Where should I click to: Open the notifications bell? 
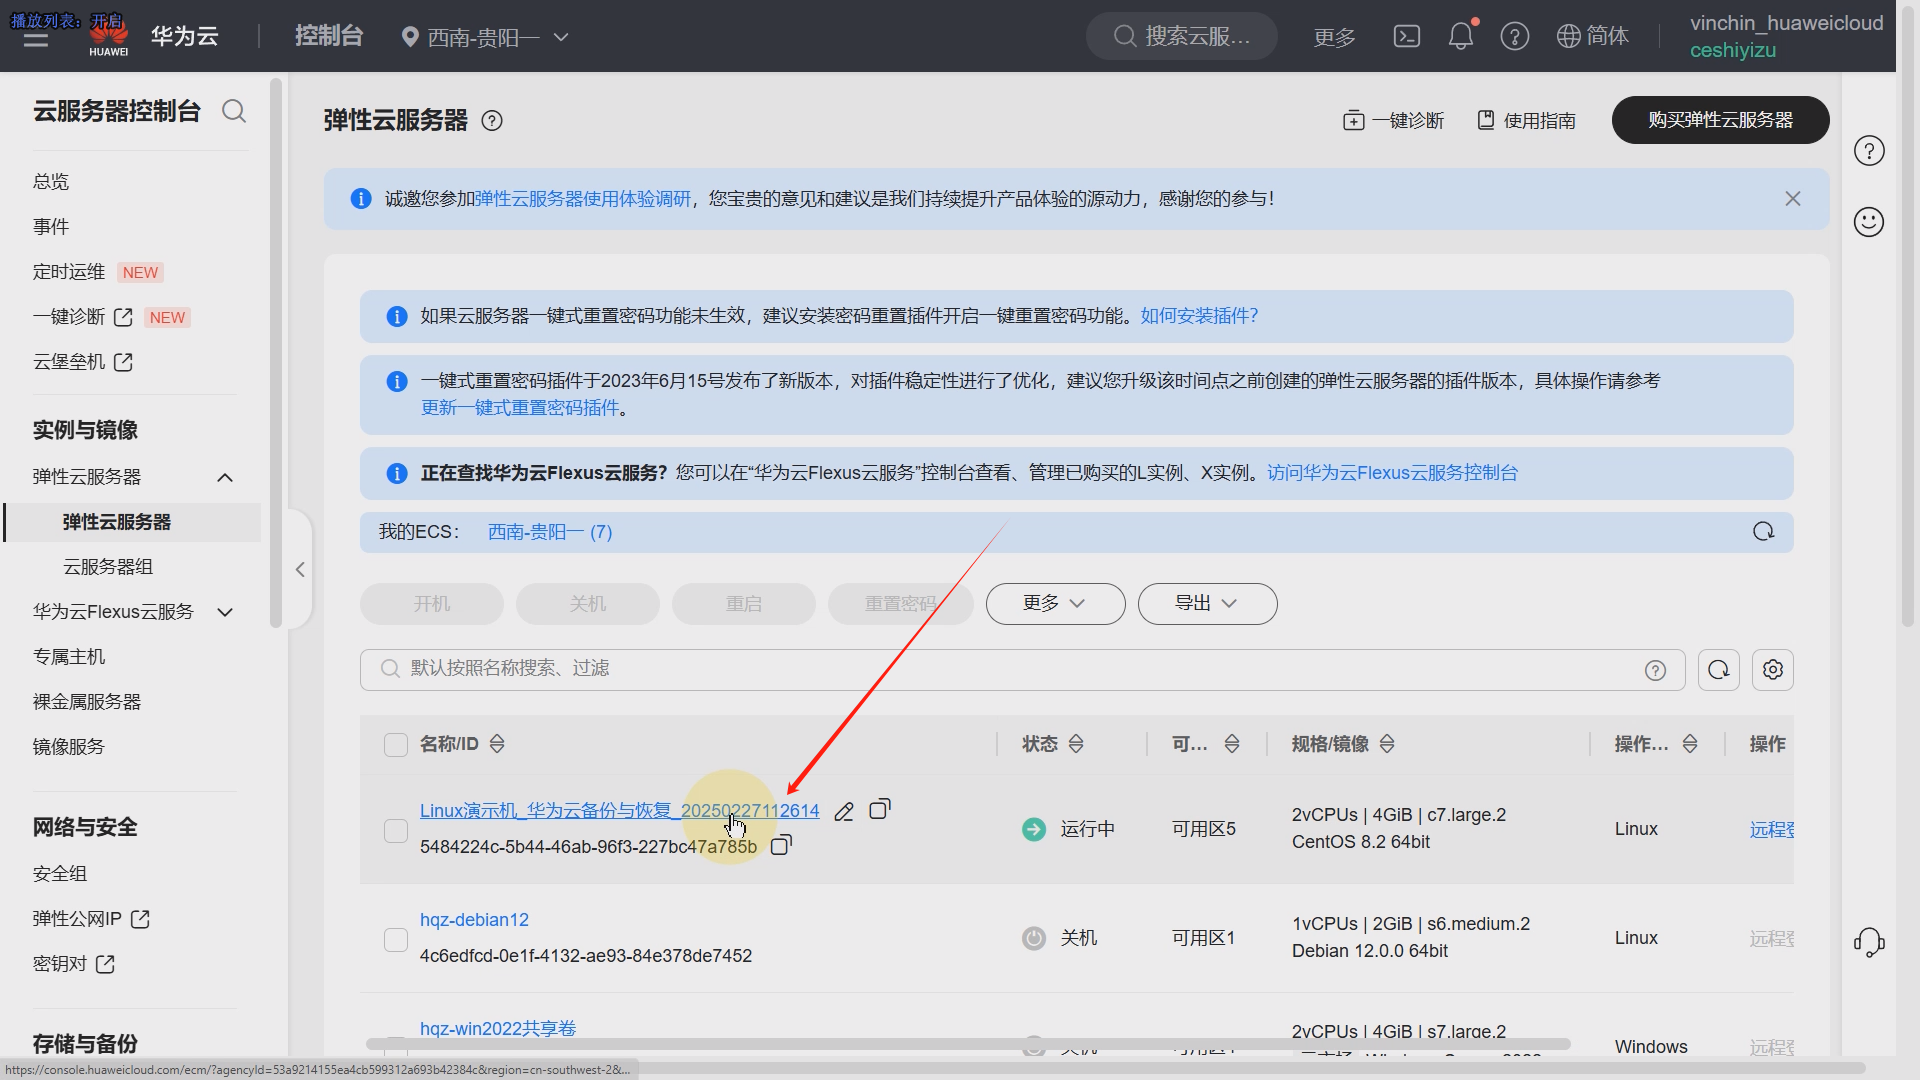click(x=1460, y=37)
